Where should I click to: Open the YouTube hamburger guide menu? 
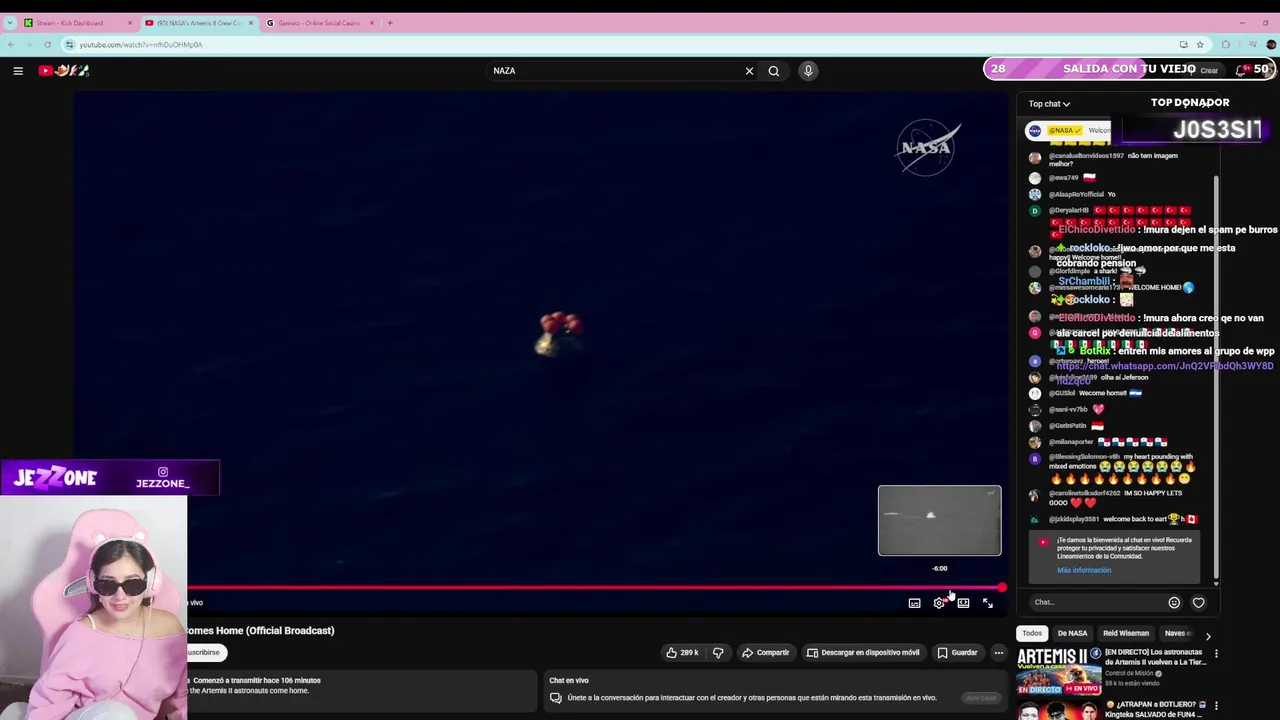coord(18,70)
